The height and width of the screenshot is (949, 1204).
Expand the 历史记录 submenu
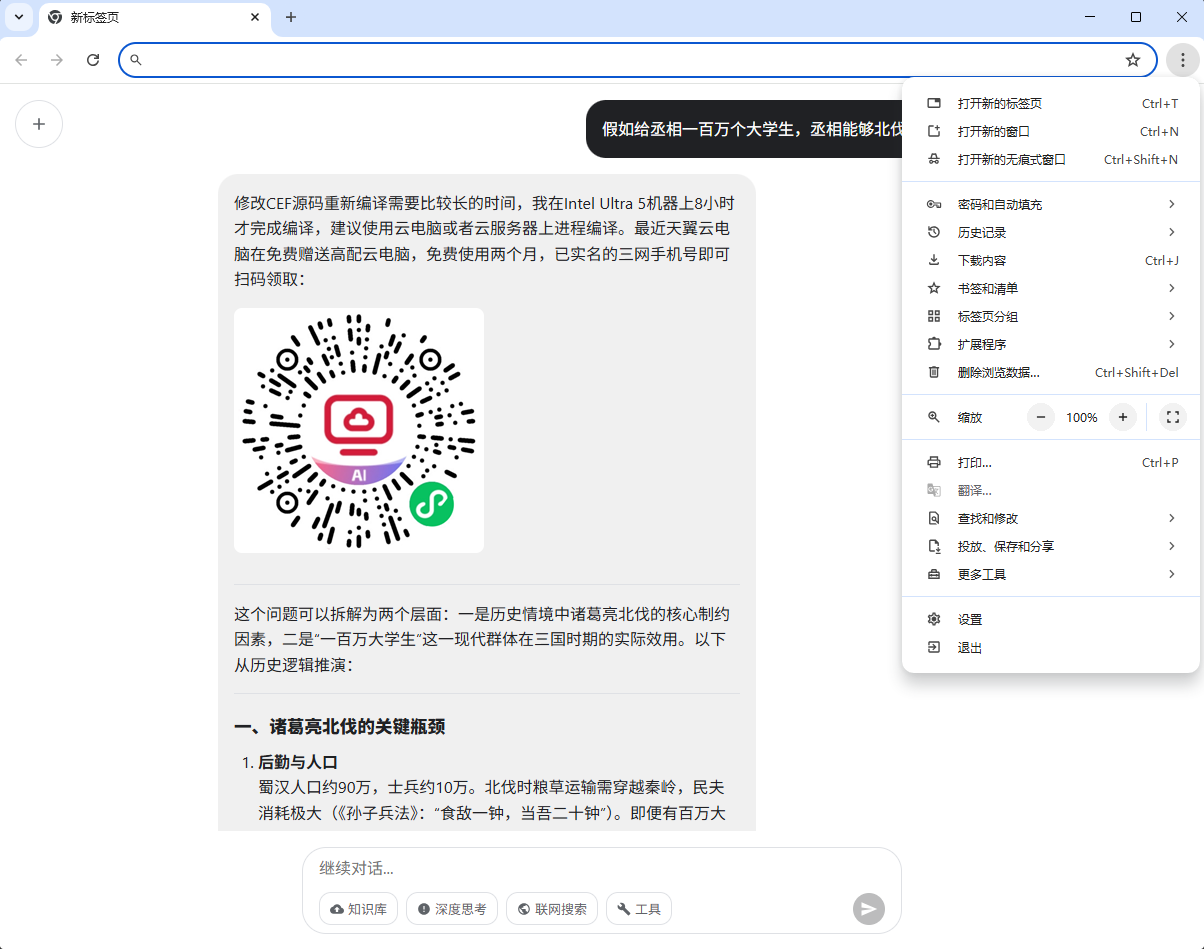pyautogui.click(x=1051, y=232)
